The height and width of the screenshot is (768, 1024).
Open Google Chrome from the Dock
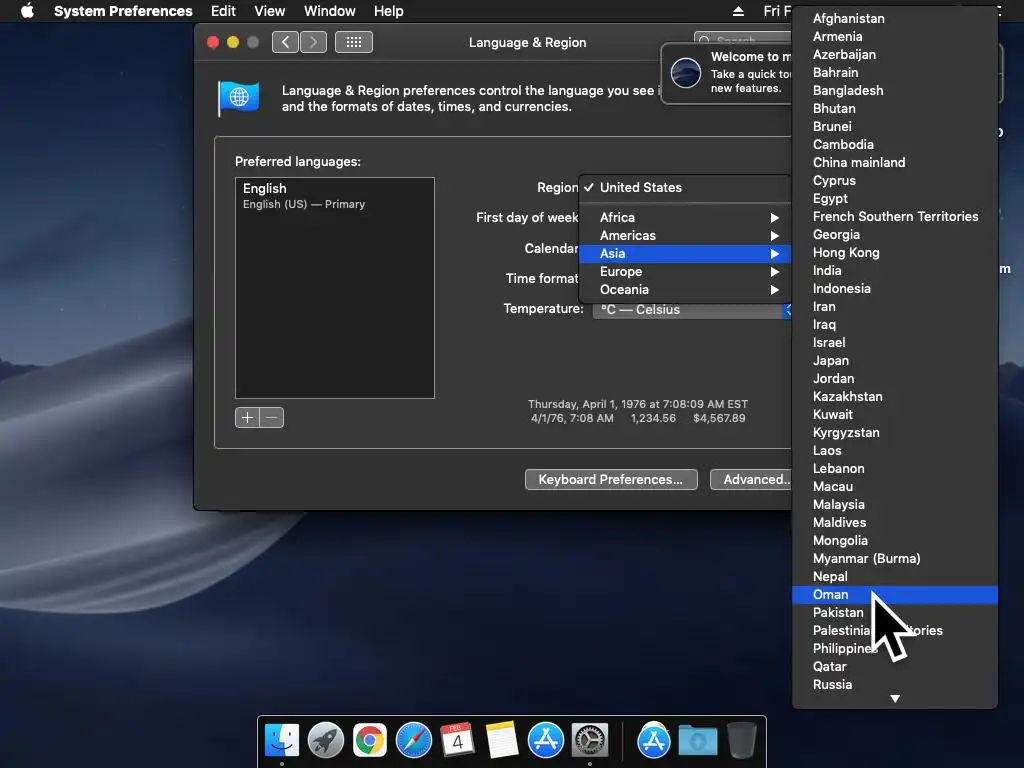(370, 741)
